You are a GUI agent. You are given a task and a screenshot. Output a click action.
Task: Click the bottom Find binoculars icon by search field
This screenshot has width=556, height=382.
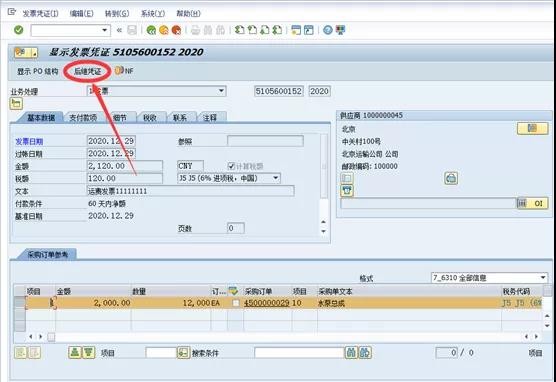point(351,353)
